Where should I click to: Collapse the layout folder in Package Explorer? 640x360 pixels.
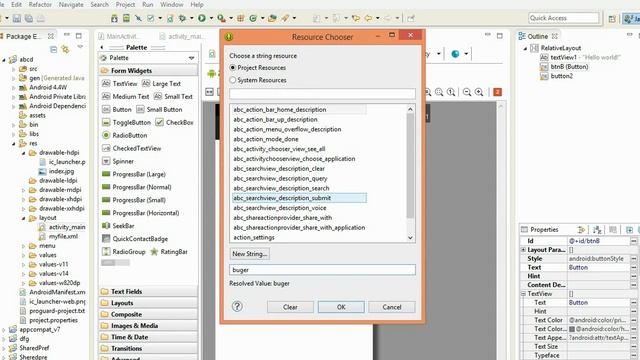pos(23,218)
